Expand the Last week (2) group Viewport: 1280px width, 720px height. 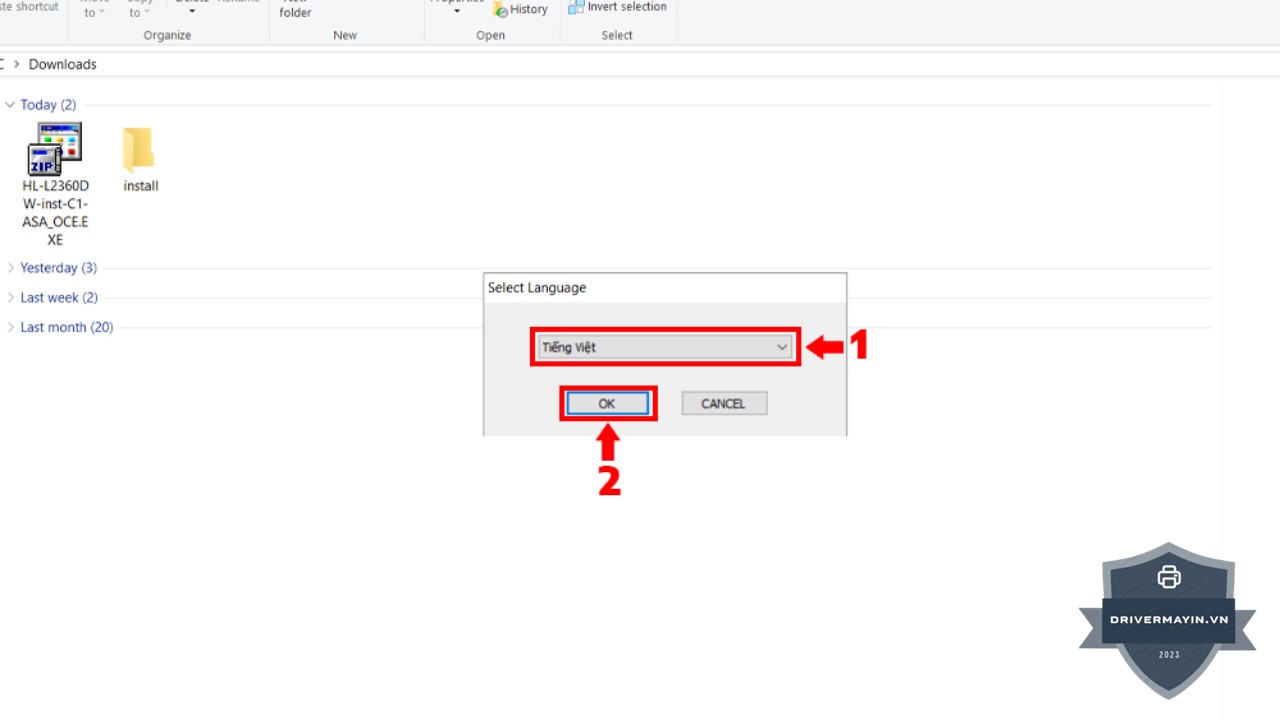[10, 298]
